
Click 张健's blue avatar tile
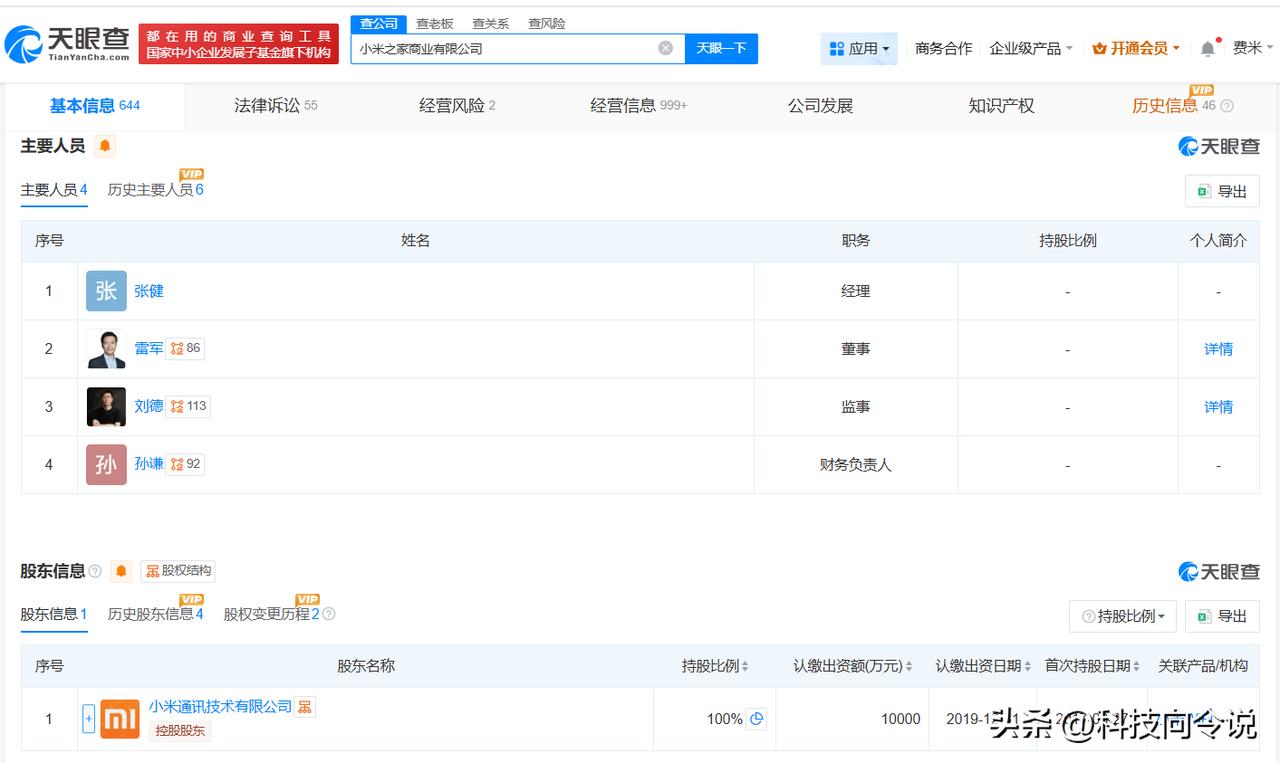tap(106, 291)
